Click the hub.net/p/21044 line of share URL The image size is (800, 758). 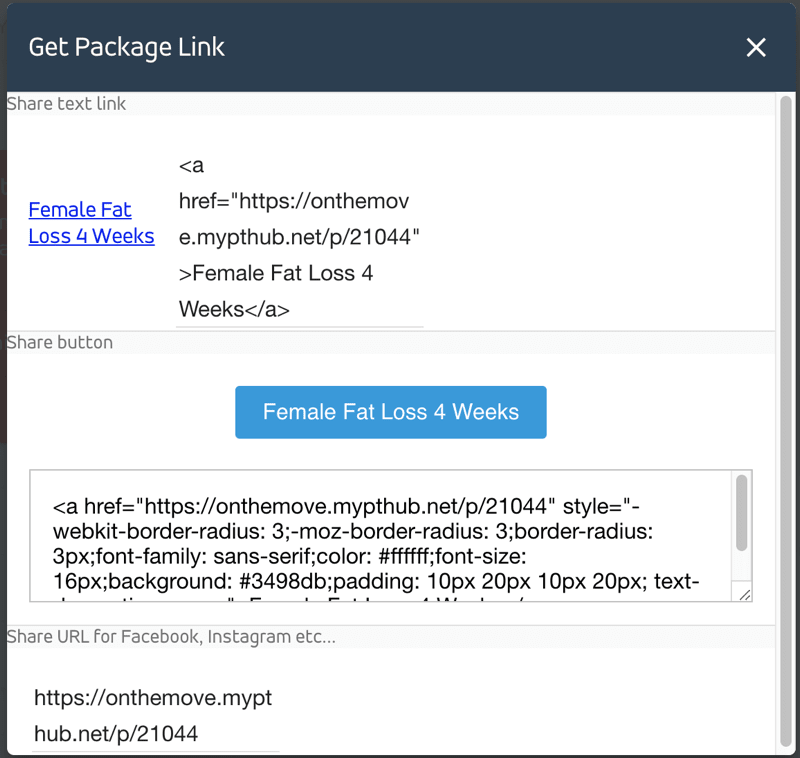tap(116, 734)
